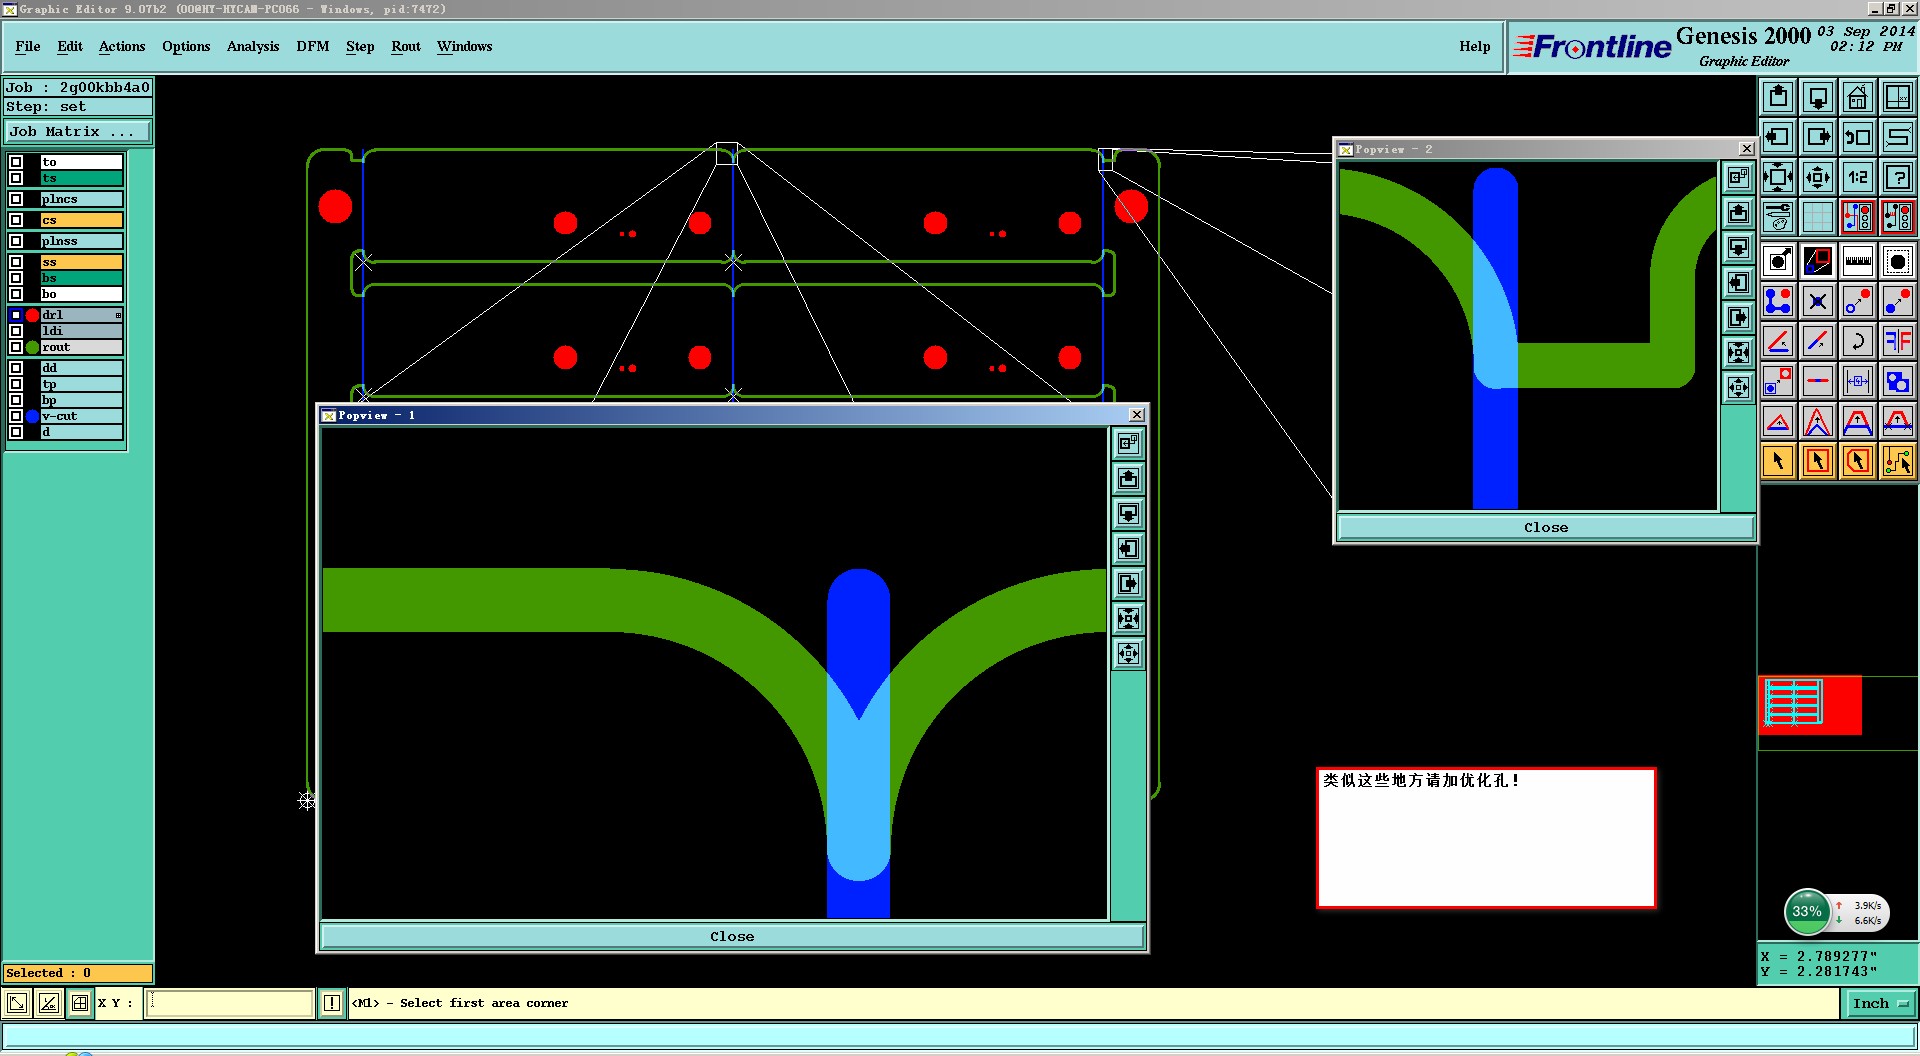The height and width of the screenshot is (1056, 1920).
Task: Open the Step menu
Action: pyautogui.click(x=360, y=46)
